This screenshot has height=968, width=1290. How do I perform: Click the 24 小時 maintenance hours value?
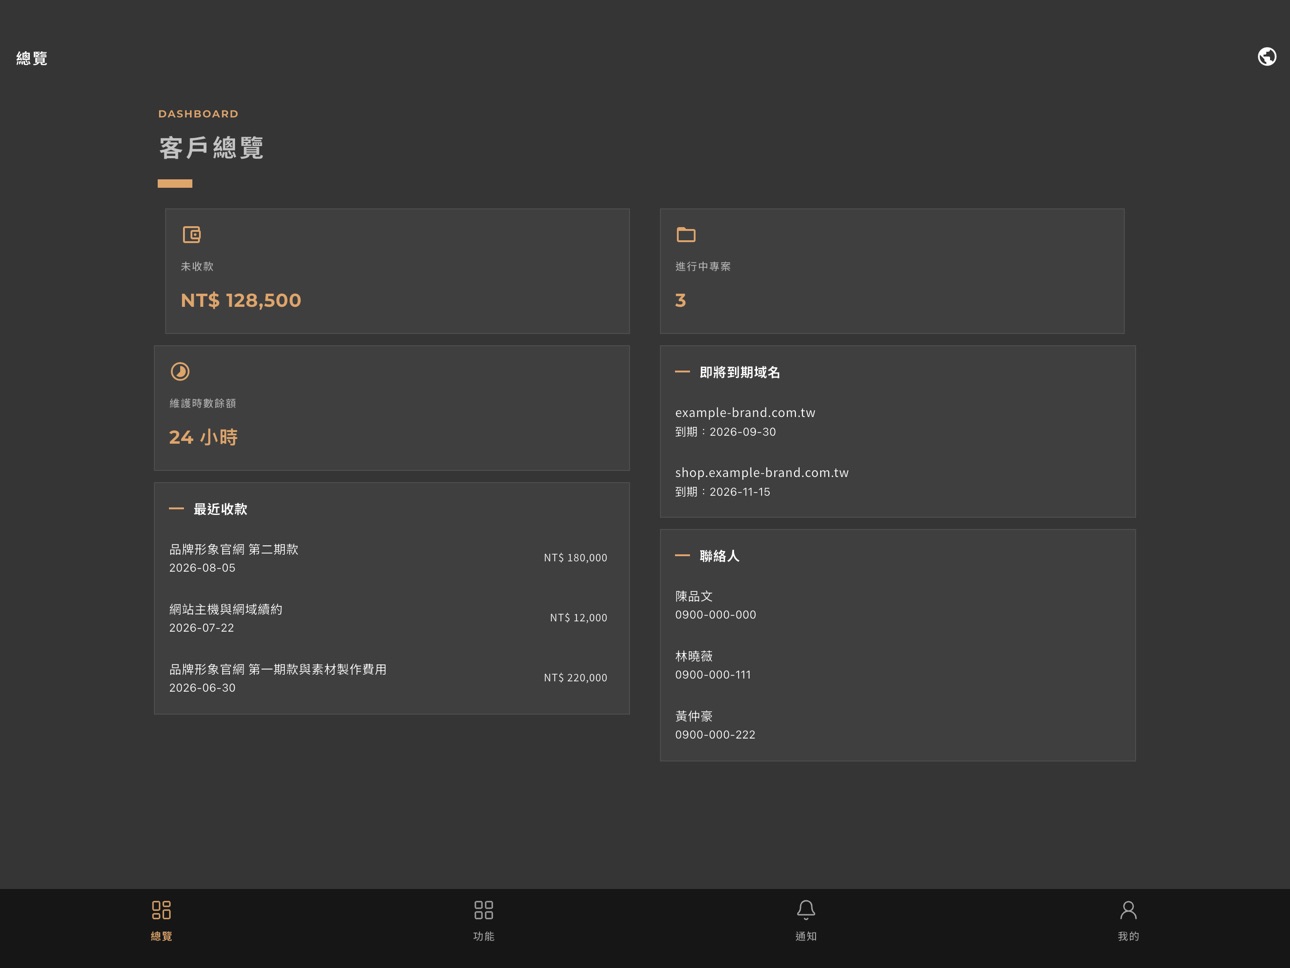pos(203,437)
